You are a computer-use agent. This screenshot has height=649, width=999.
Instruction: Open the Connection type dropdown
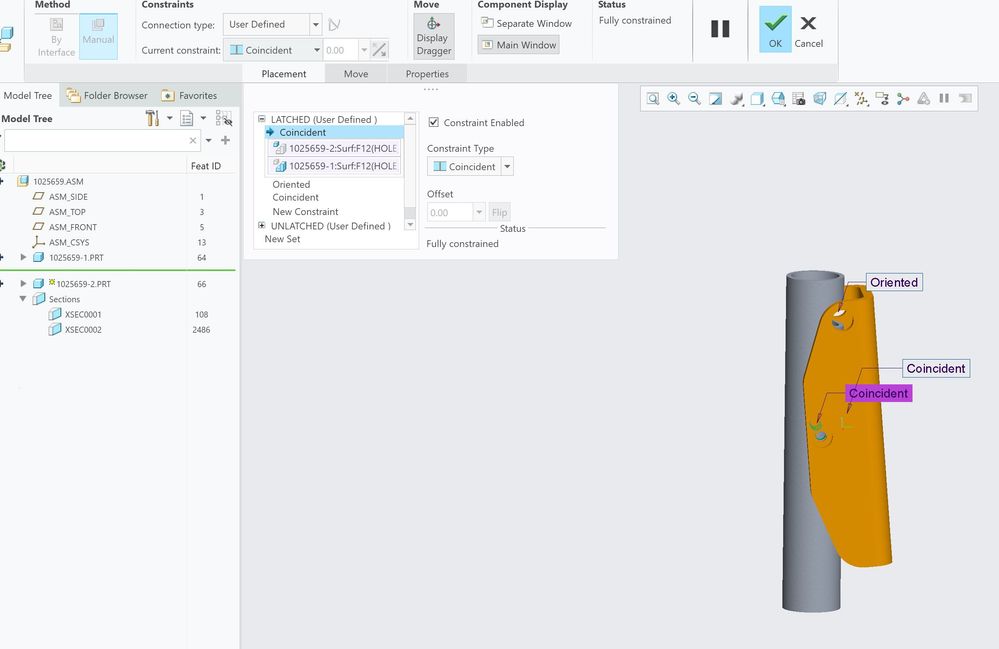click(316, 25)
